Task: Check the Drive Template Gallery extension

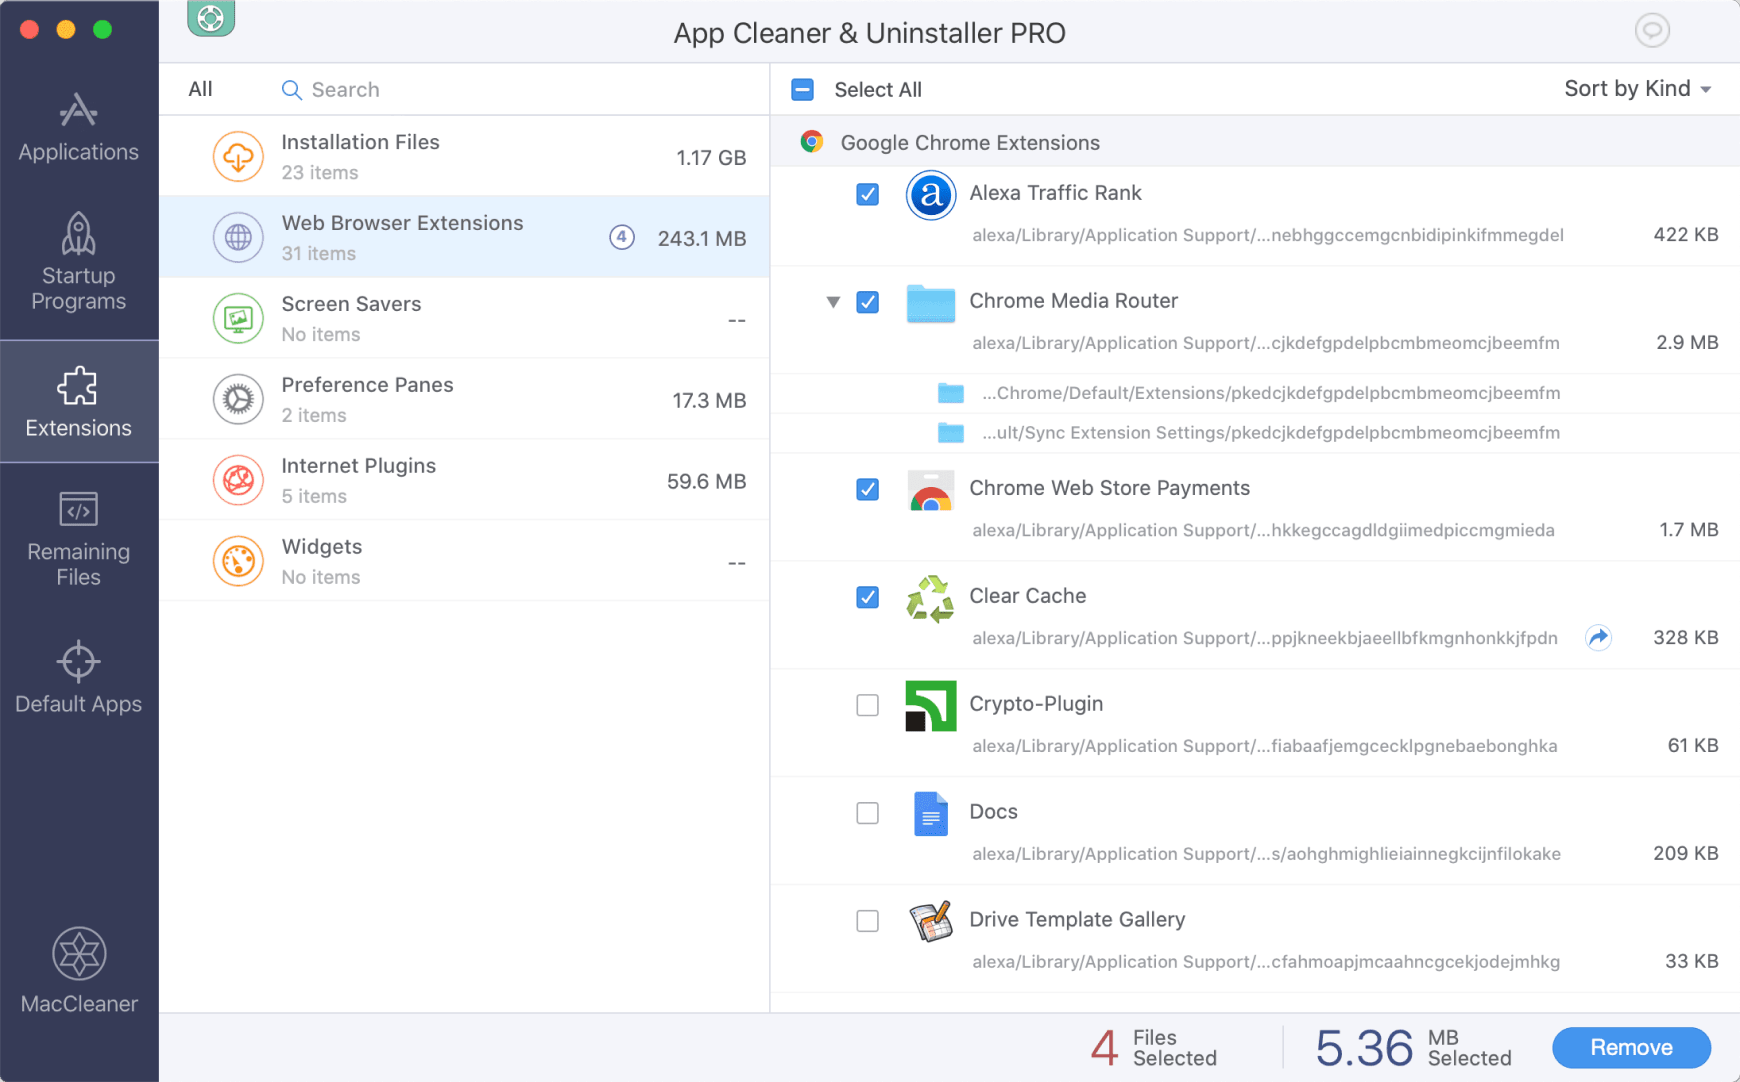Action: (x=868, y=920)
